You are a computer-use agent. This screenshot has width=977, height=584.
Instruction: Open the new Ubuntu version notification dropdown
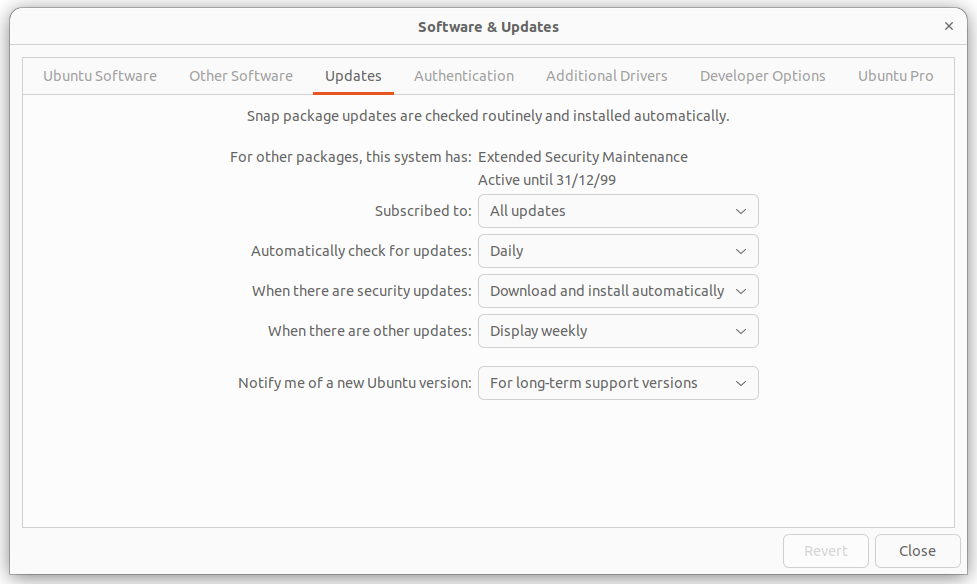click(x=618, y=383)
